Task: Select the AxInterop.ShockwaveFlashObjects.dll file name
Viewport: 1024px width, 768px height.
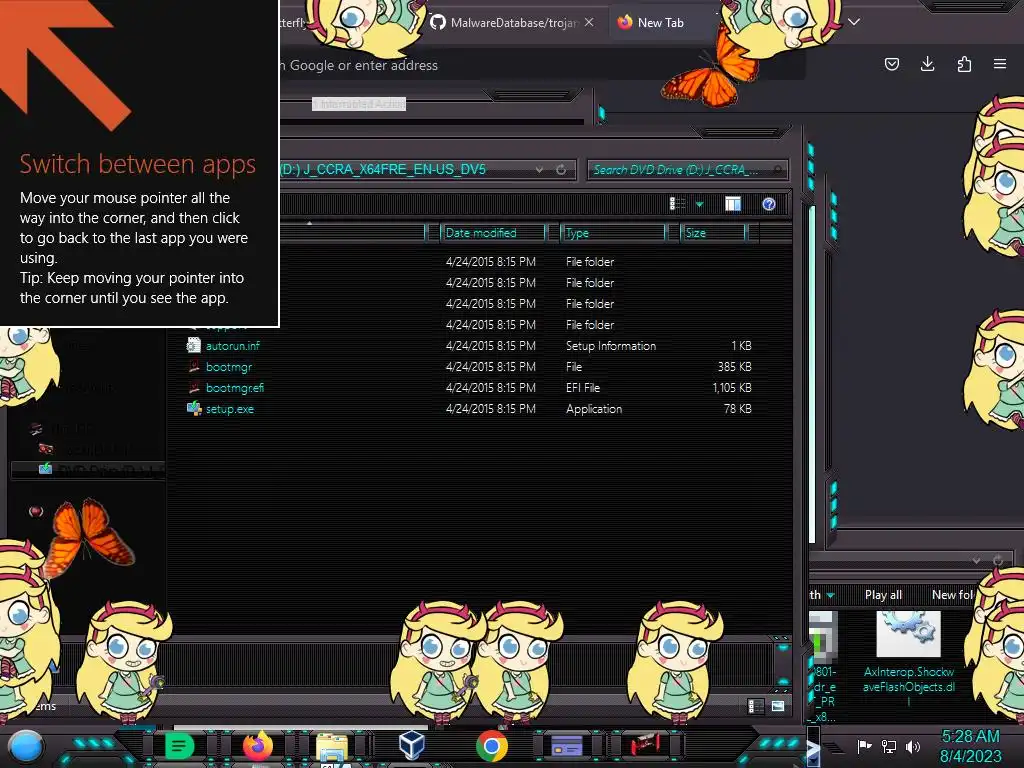Action: click(908, 686)
